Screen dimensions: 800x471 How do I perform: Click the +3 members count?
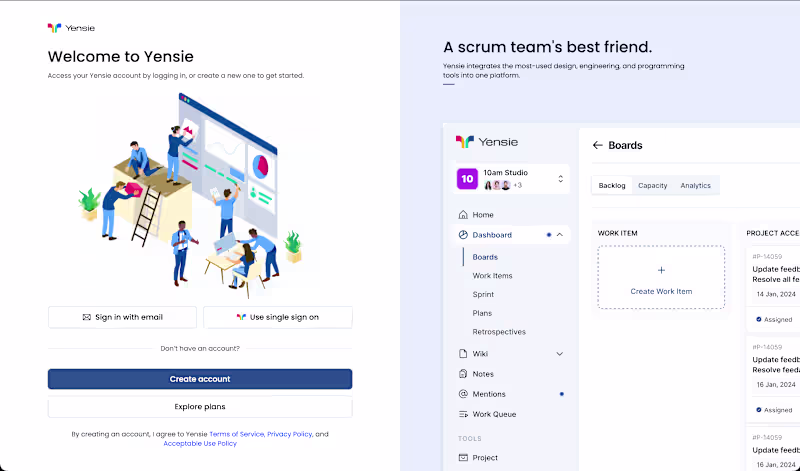(x=517, y=185)
